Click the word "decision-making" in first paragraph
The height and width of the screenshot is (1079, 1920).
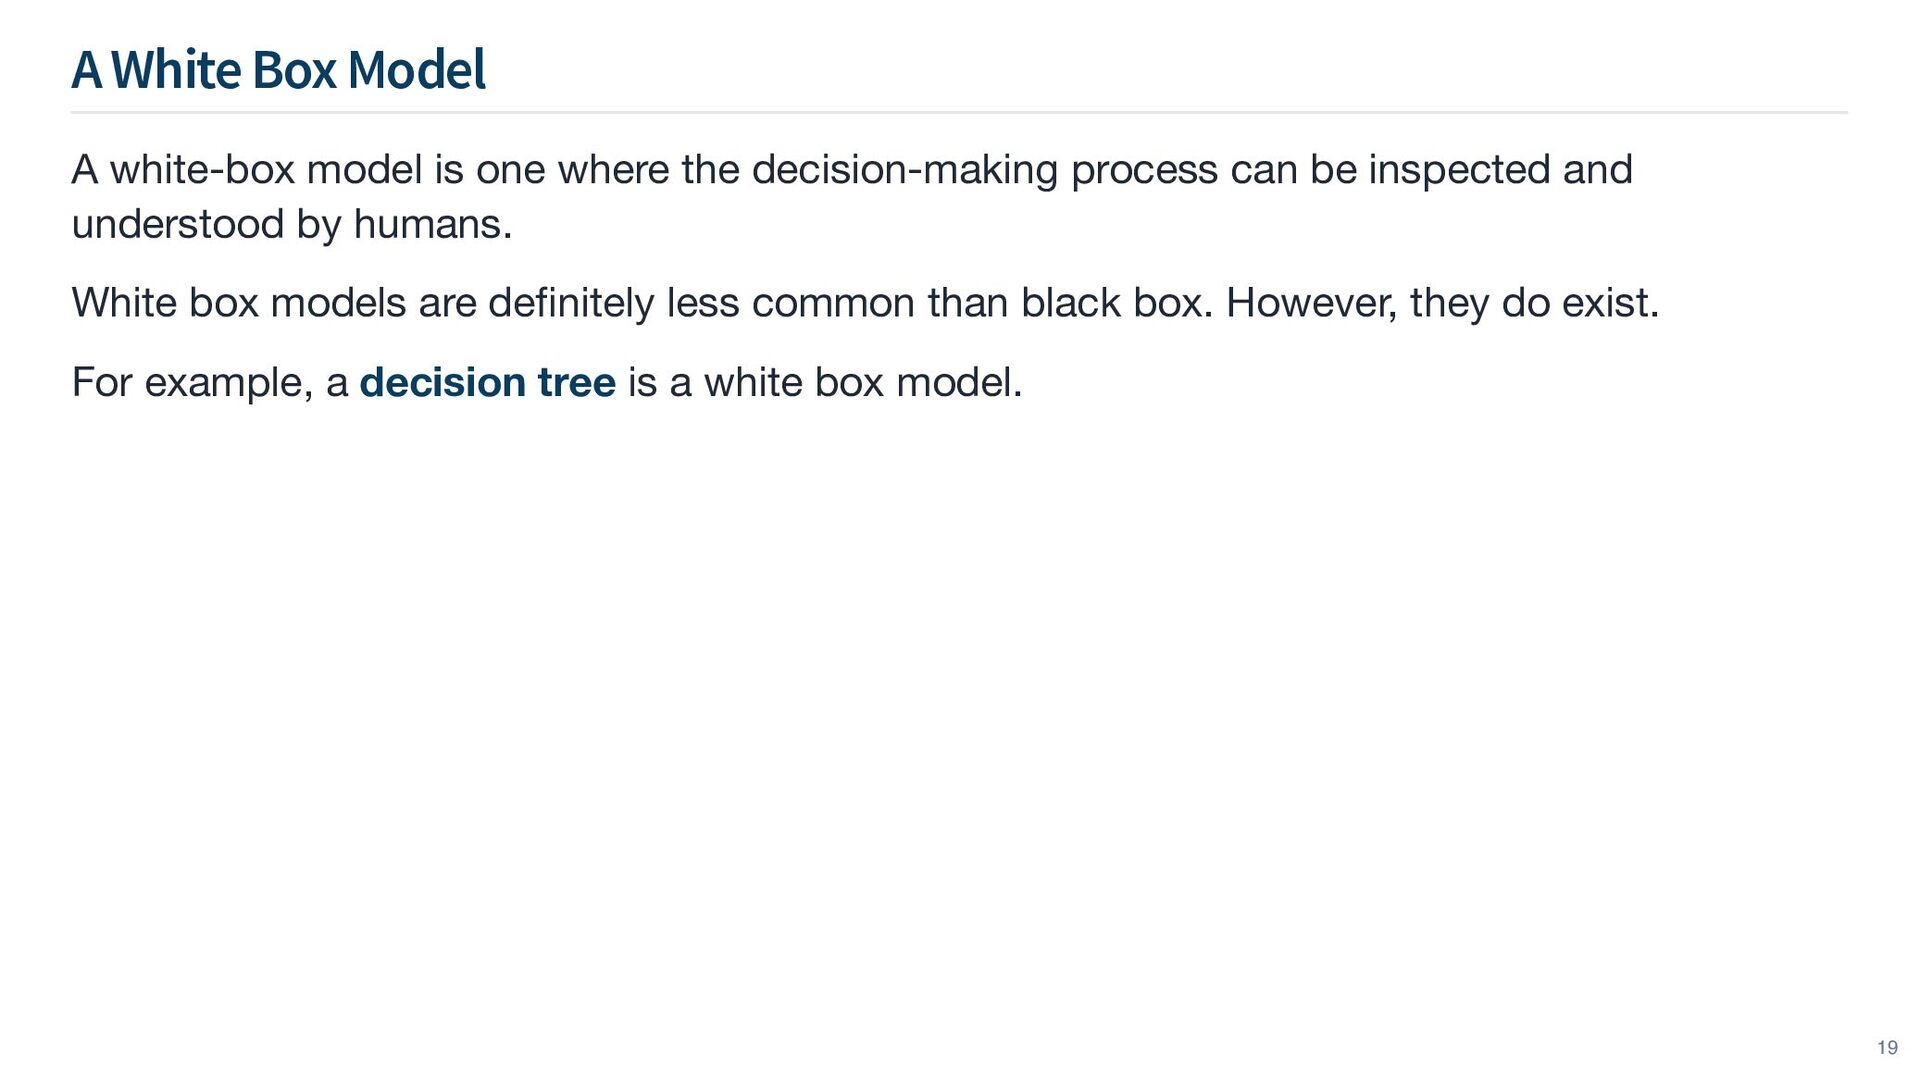pos(904,170)
